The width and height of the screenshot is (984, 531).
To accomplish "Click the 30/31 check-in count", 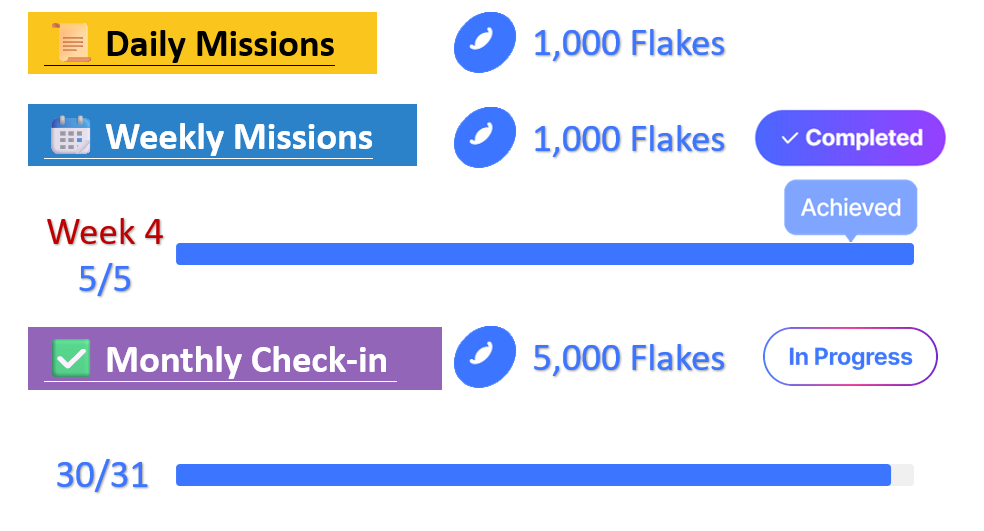I will click(x=102, y=475).
